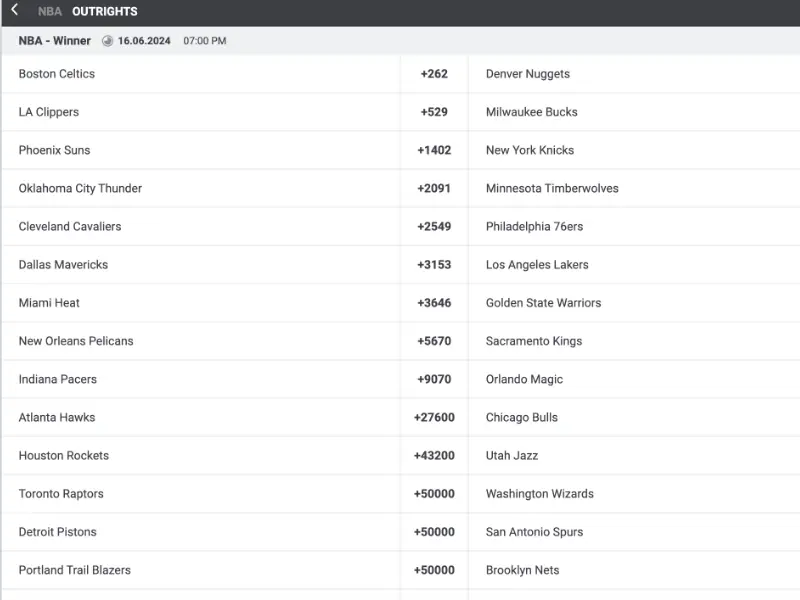This screenshot has width=800, height=600.
Task: Pick the Milwaukee Bucks selection
Action: (634, 112)
